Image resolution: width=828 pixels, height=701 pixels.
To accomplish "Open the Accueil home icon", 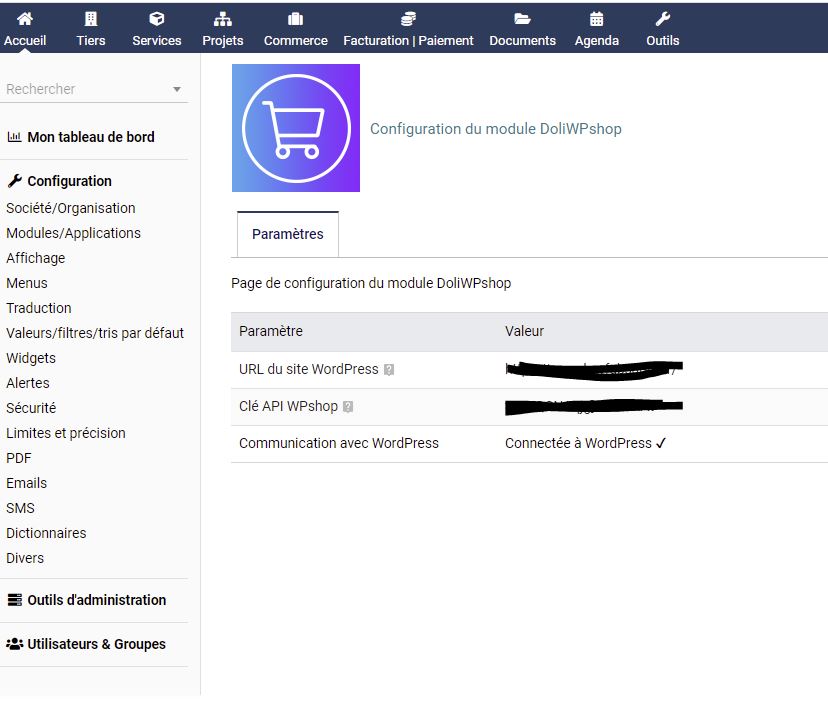I will pyautogui.click(x=25, y=19).
